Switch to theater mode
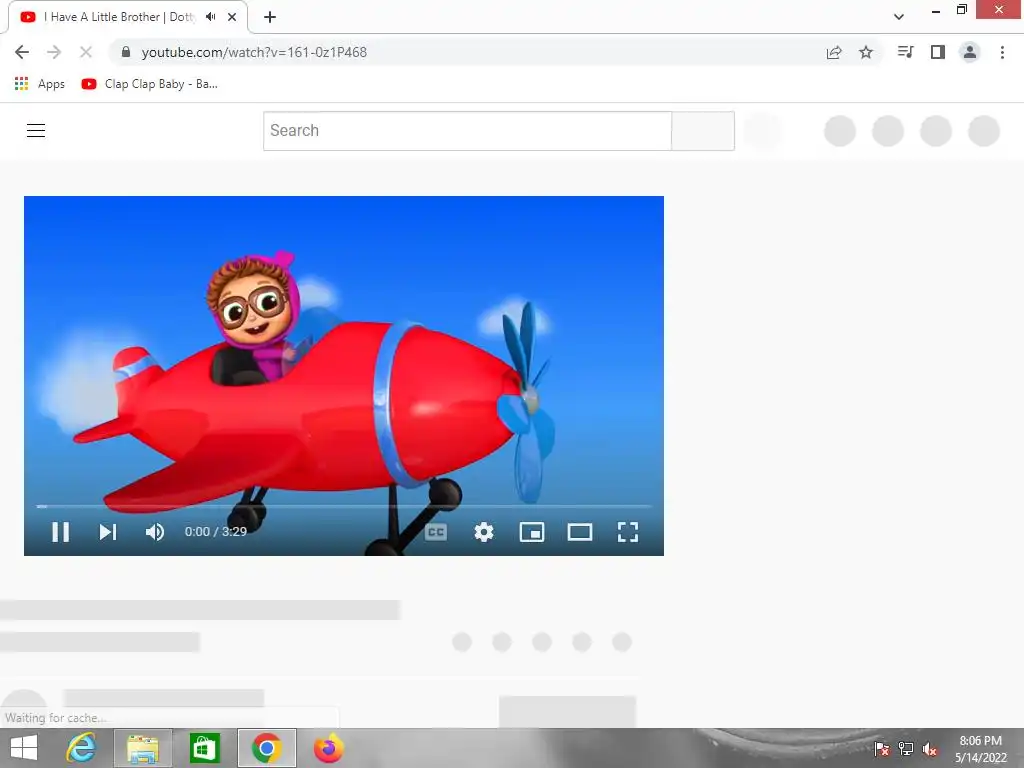This screenshot has width=1024, height=768. 580,532
